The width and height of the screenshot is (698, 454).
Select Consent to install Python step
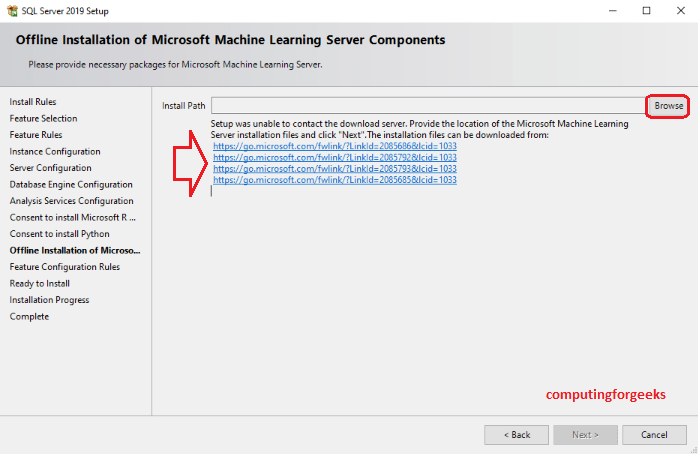coord(59,234)
